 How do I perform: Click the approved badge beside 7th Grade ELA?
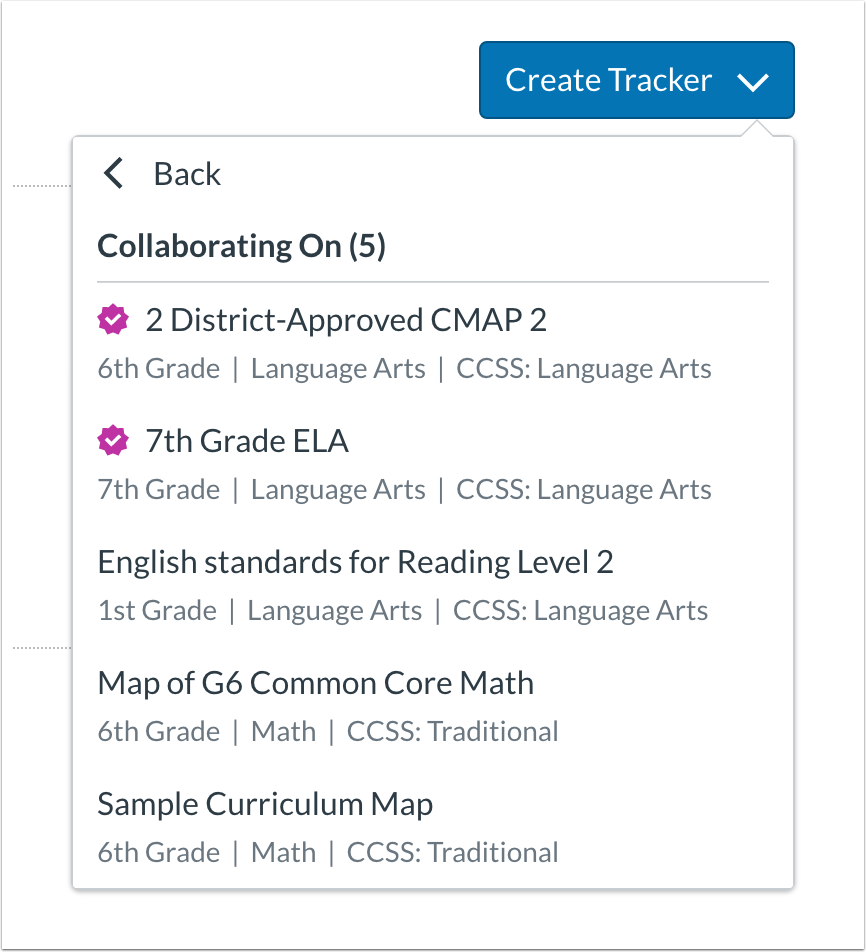(x=113, y=441)
